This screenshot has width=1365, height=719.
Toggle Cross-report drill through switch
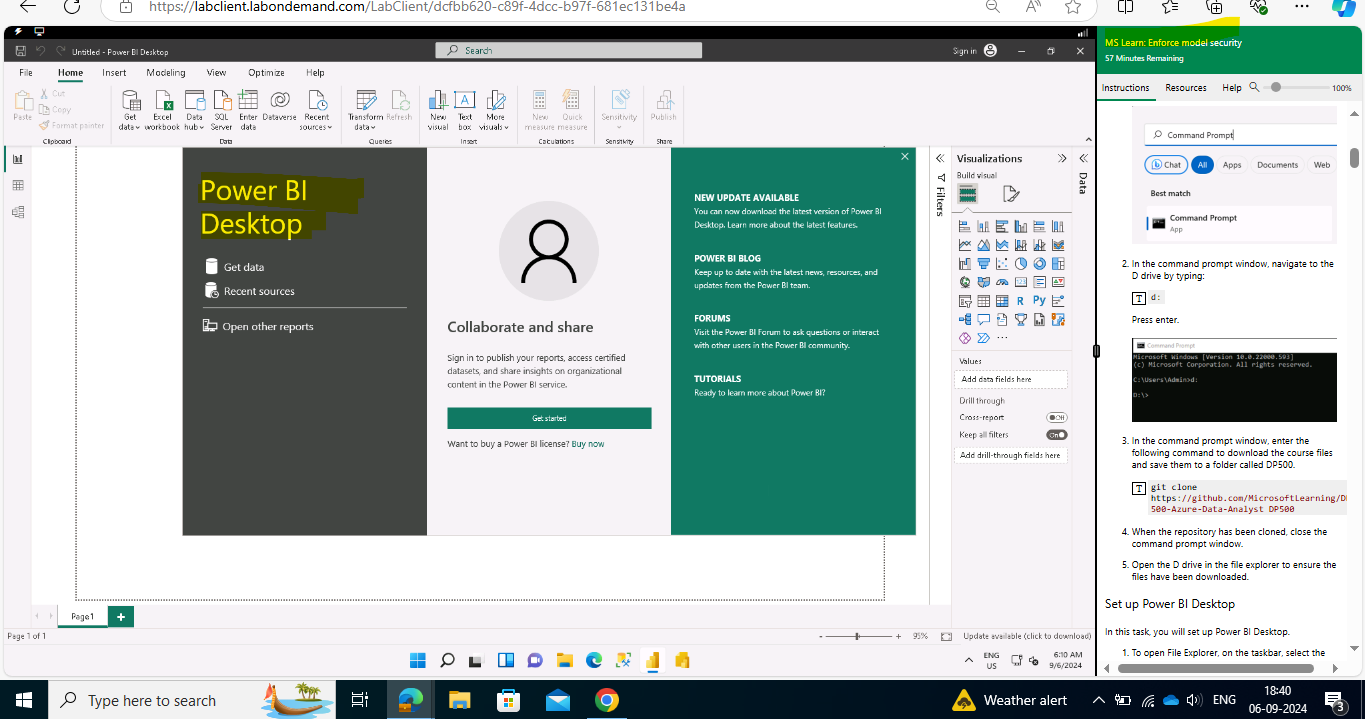point(1056,417)
